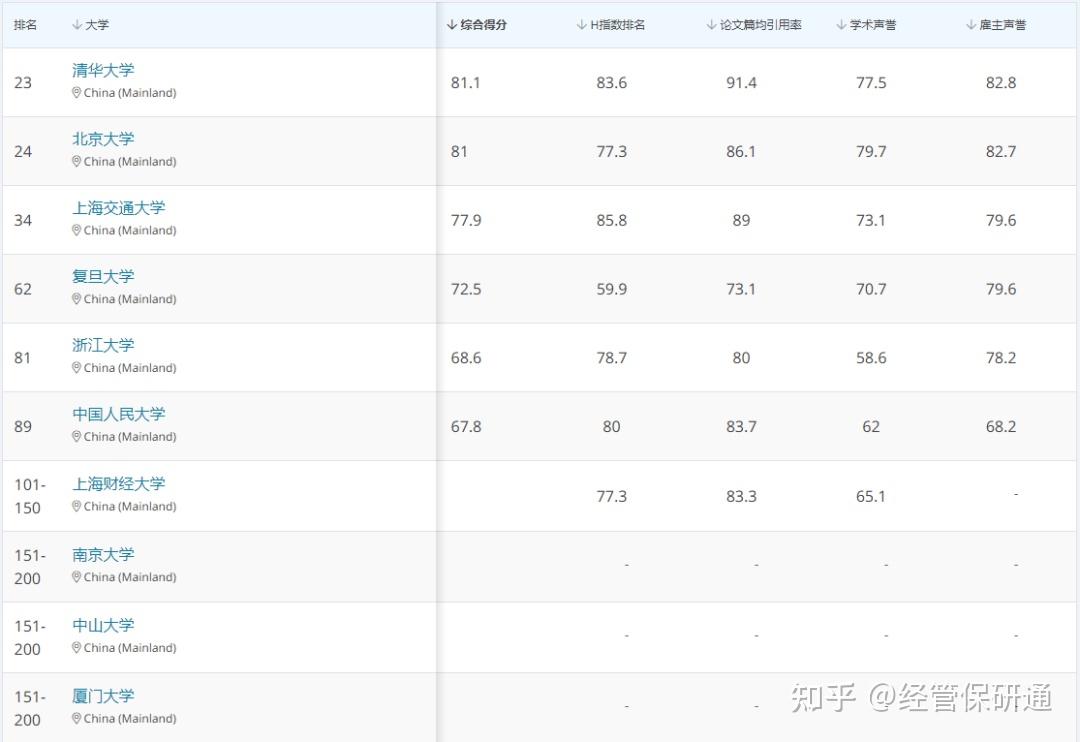
Task: Sort by 论文篇均引用率 column header
Action: tap(754, 25)
